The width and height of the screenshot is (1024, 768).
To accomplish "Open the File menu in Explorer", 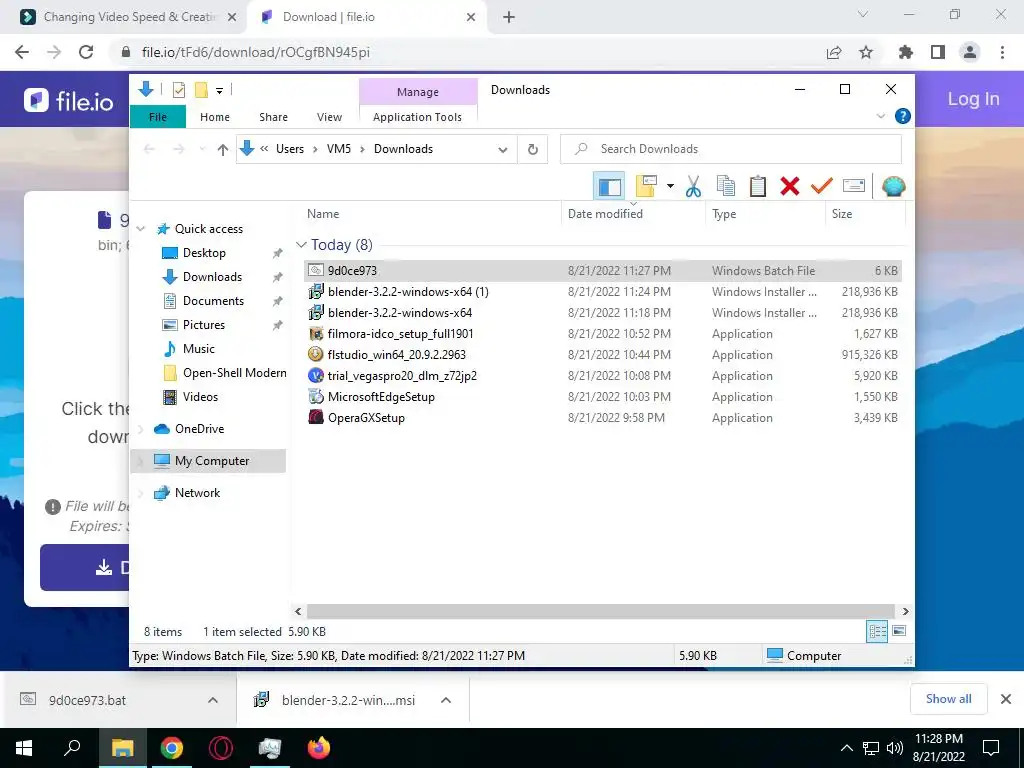I will click(158, 117).
